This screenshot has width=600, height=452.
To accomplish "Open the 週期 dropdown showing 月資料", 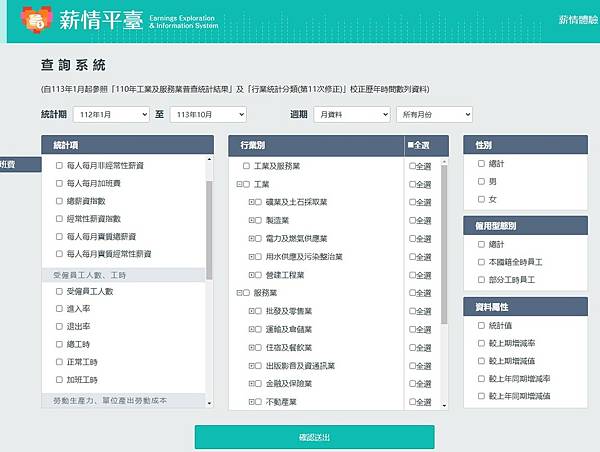I will (x=352, y=114).
